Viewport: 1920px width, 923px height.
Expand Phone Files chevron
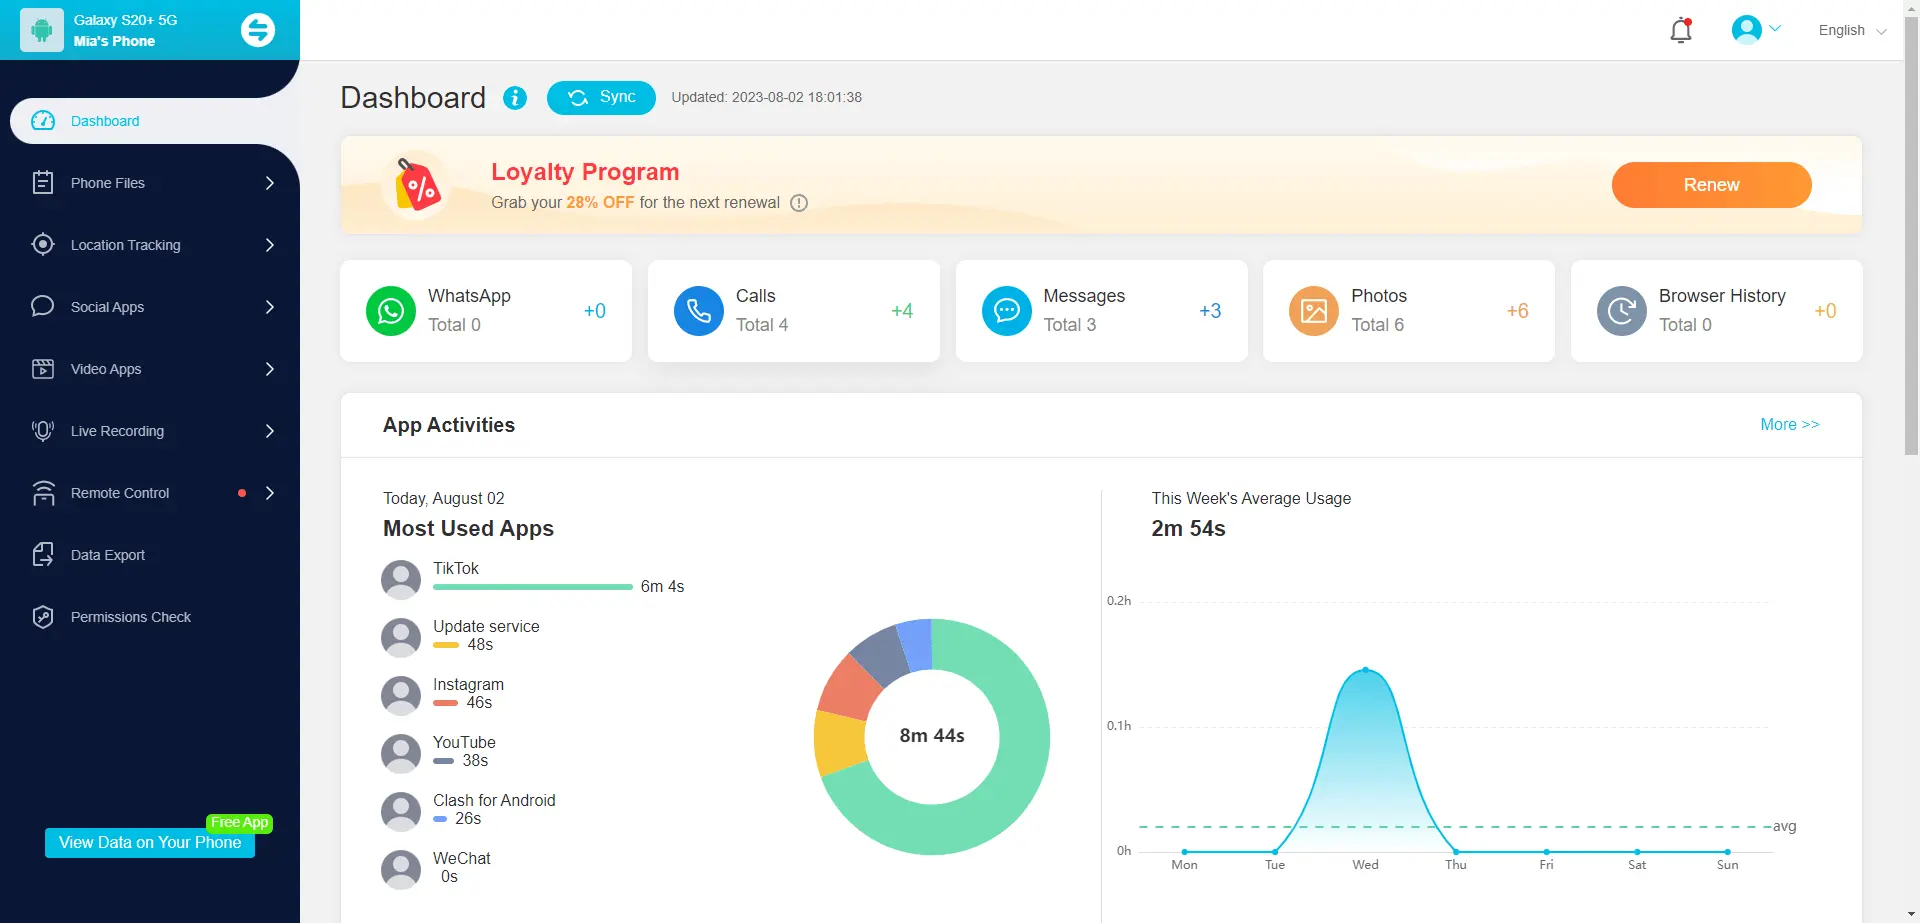pyautogui.click(x=270, y=183)
